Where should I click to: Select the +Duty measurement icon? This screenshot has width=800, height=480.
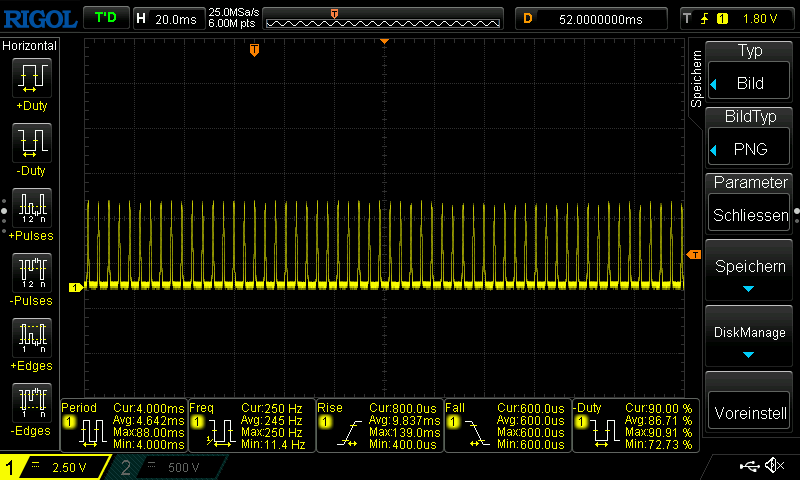[32, 78]
